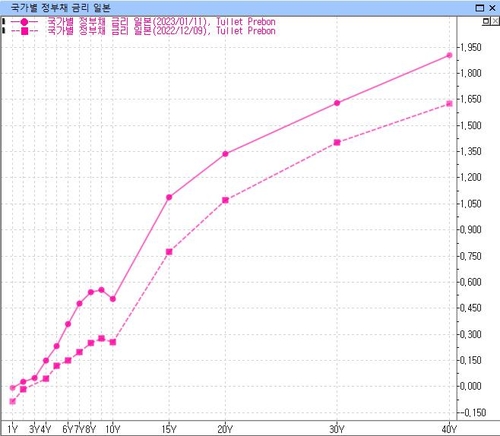
Task: Click the 15Y label on the x-axis
Action: tap(169, 429)
